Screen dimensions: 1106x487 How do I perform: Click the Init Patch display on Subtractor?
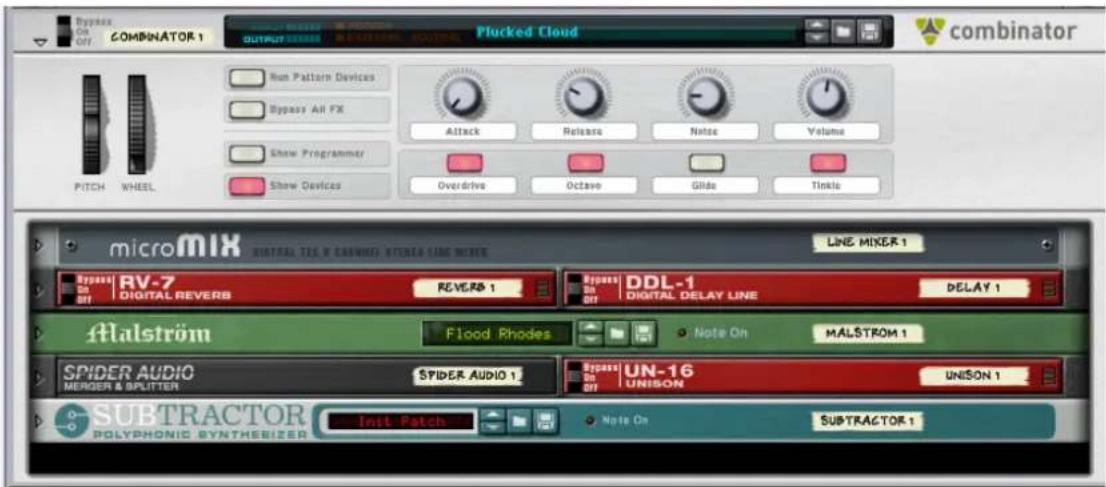(401, 422)
